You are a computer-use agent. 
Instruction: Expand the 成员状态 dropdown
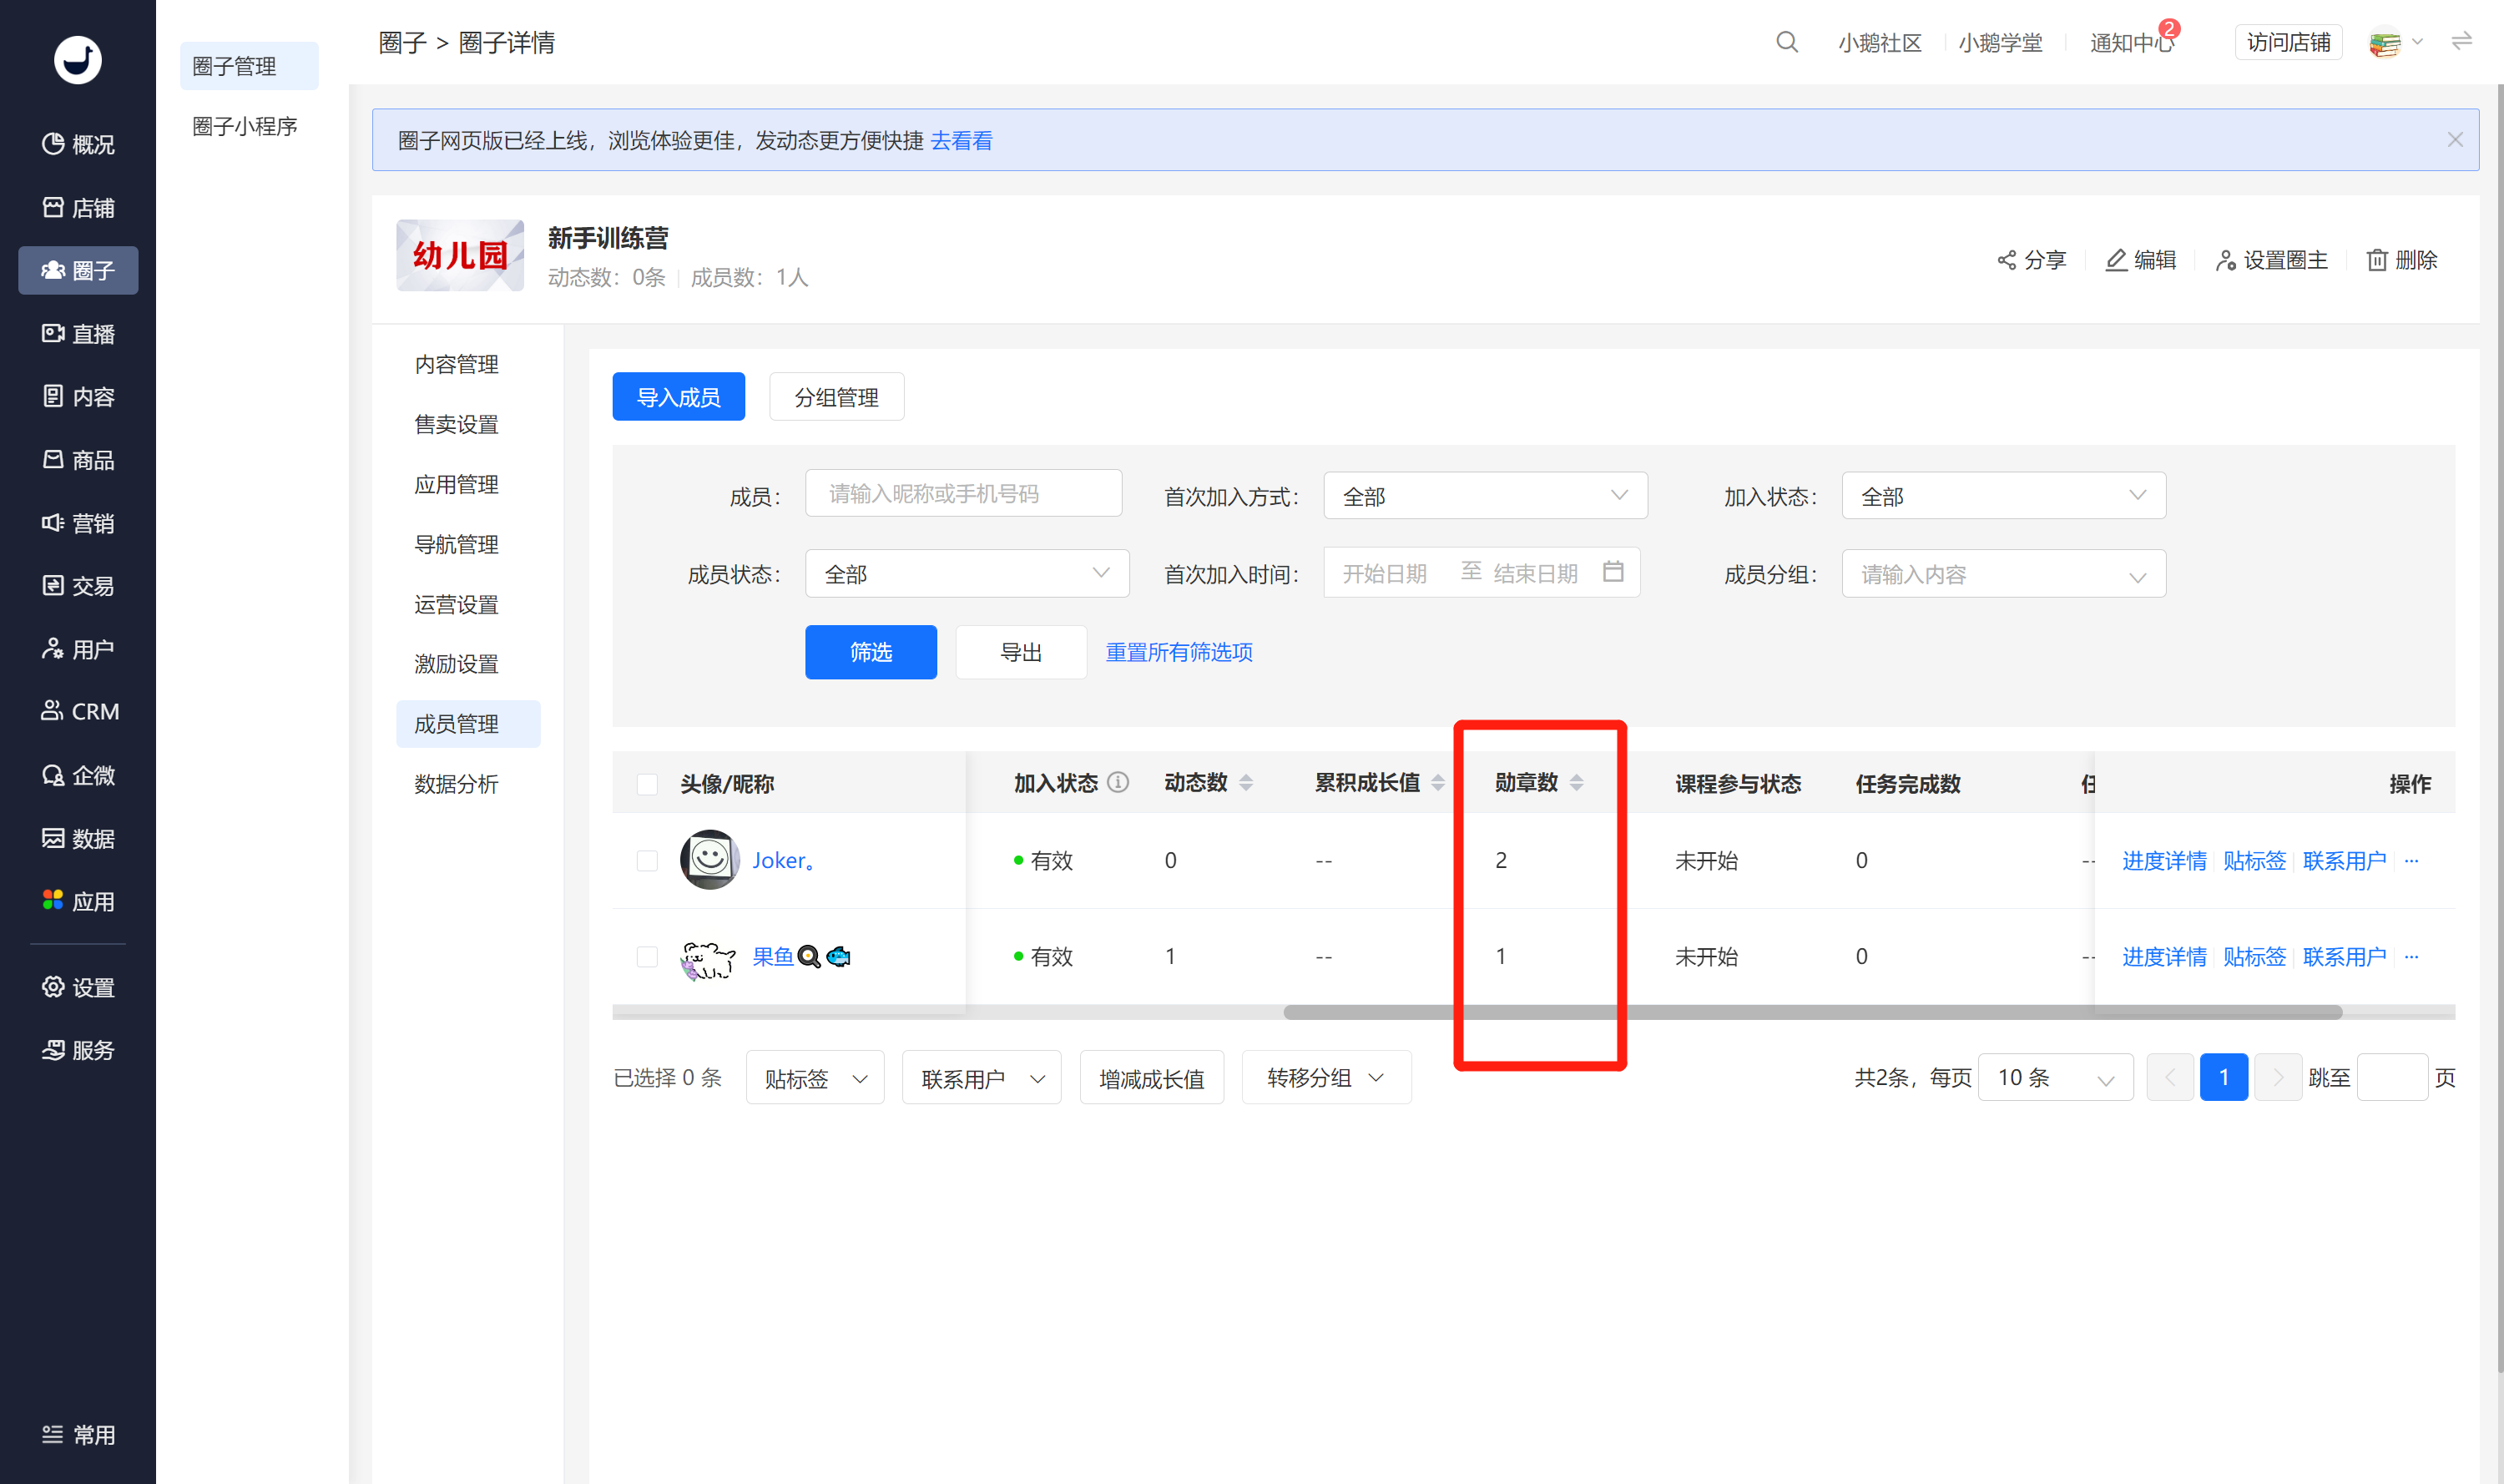(967, 573)
